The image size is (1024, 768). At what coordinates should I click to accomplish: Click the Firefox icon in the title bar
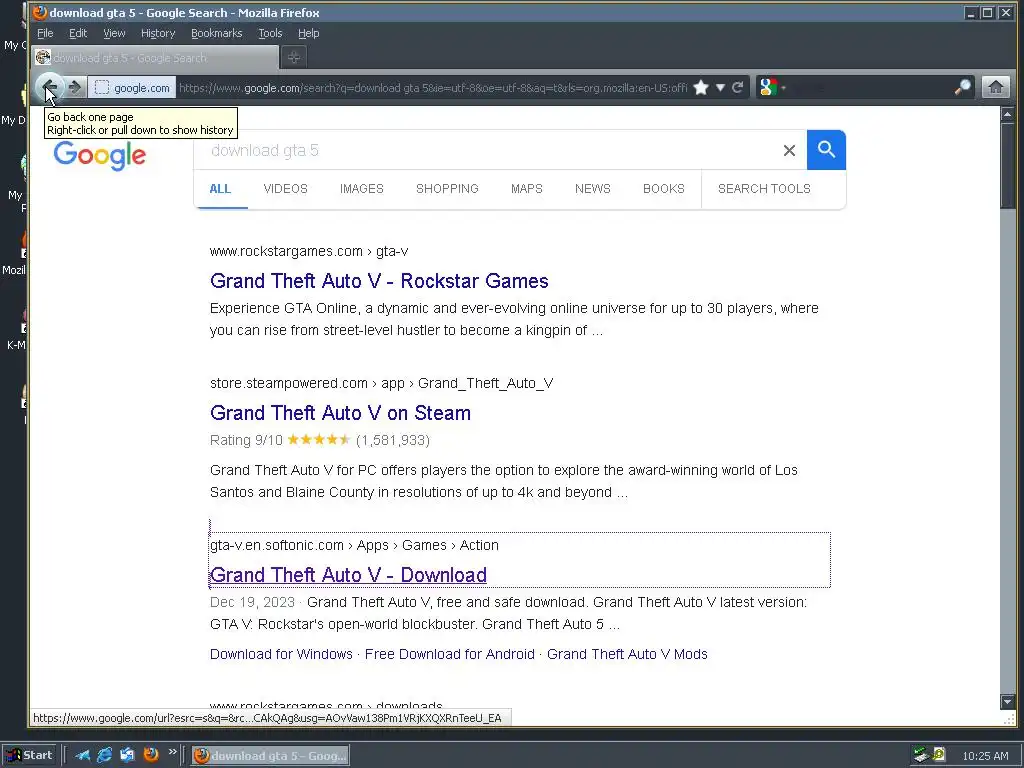coord(40,12)
